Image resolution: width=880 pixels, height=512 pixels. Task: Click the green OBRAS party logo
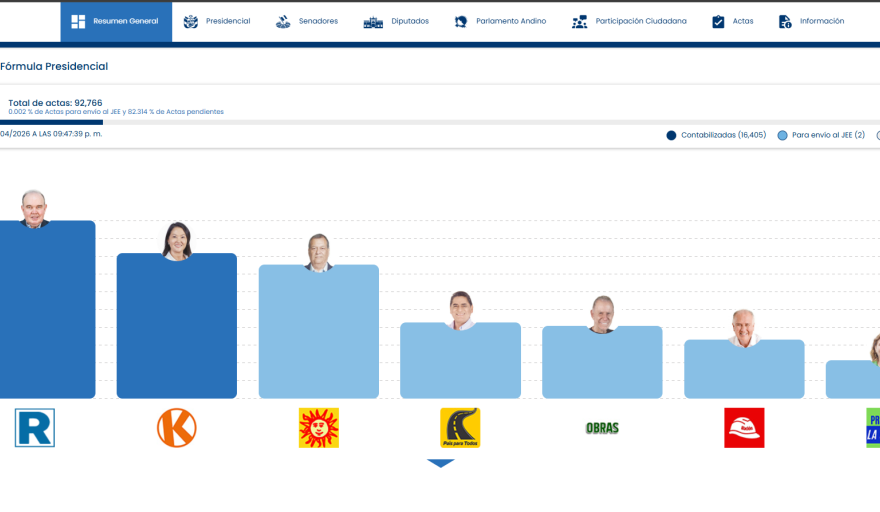pos(602,428)
